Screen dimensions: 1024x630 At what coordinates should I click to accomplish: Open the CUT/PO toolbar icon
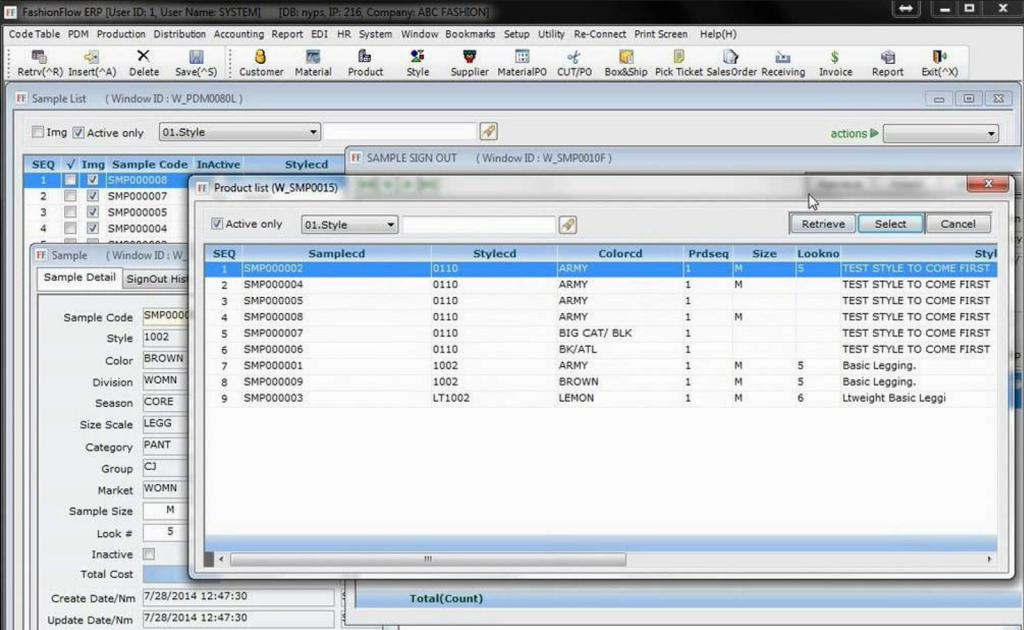coord(574,57)
